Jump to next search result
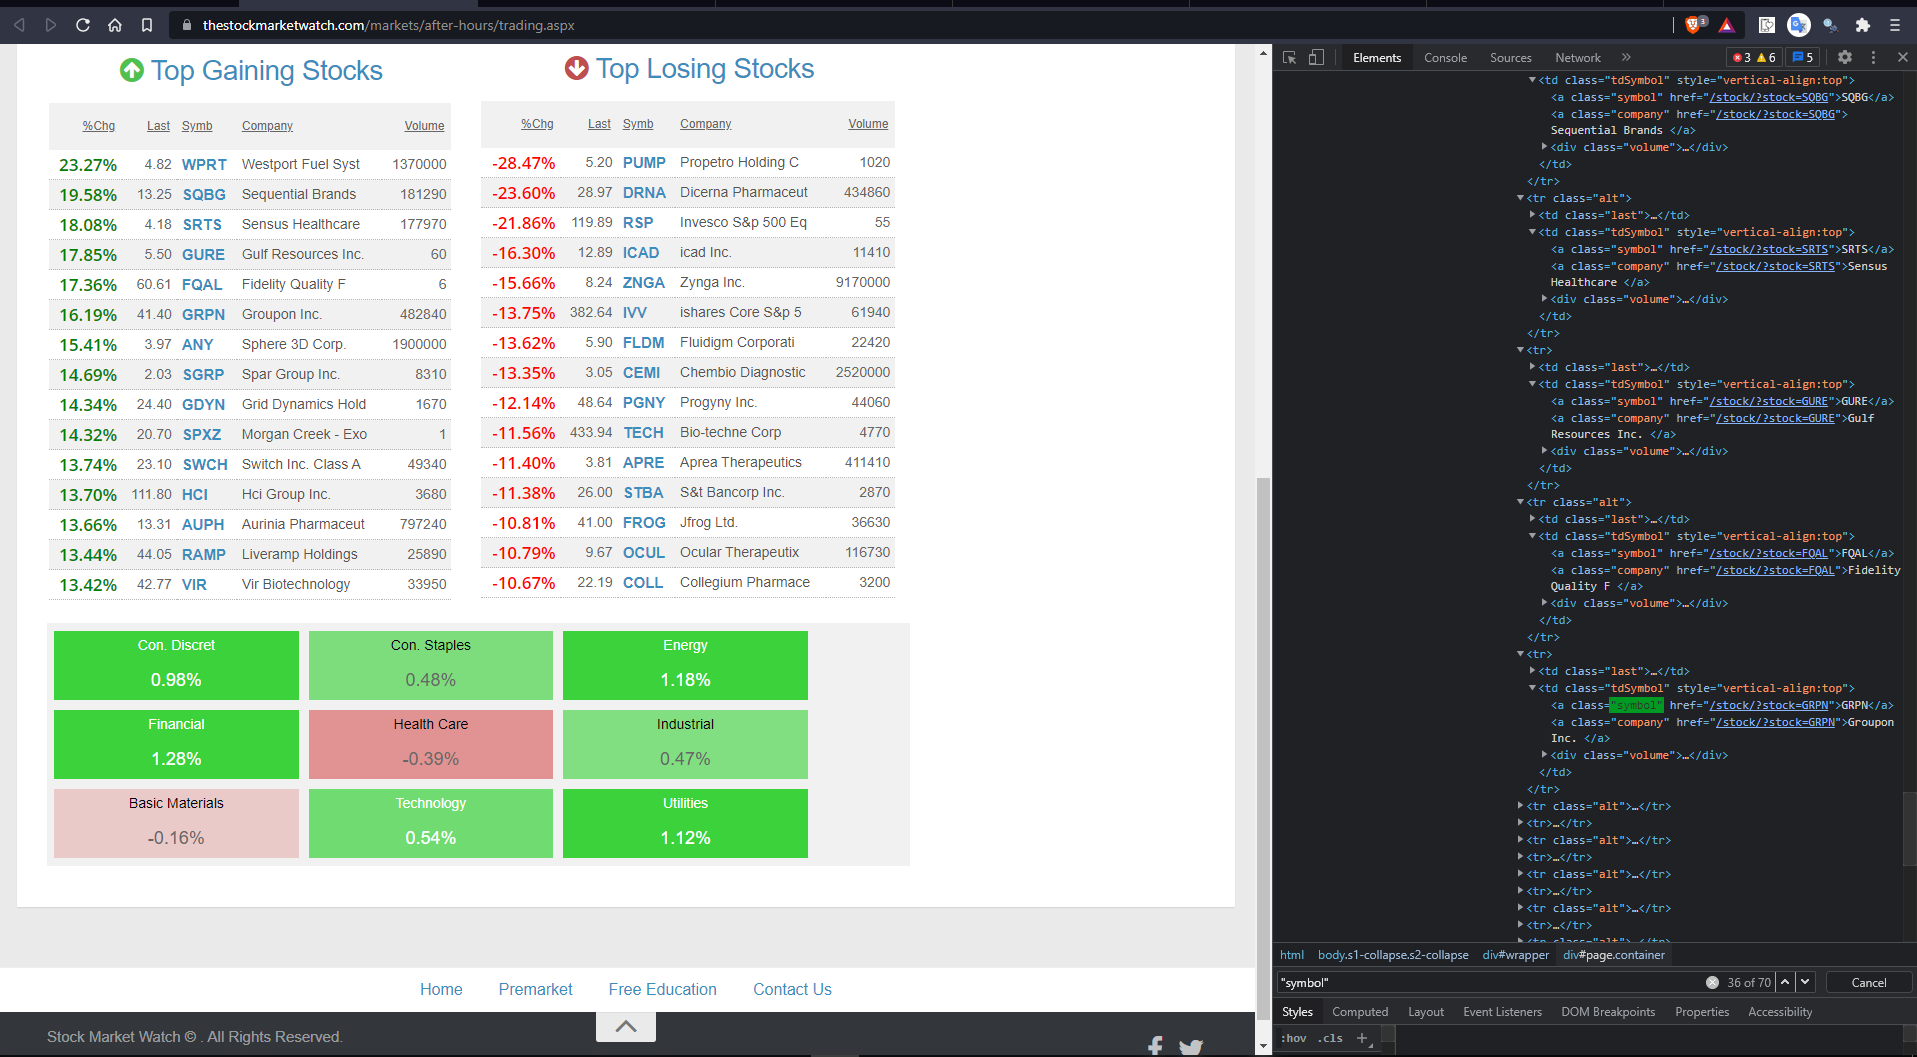 tap(1805, 982)
